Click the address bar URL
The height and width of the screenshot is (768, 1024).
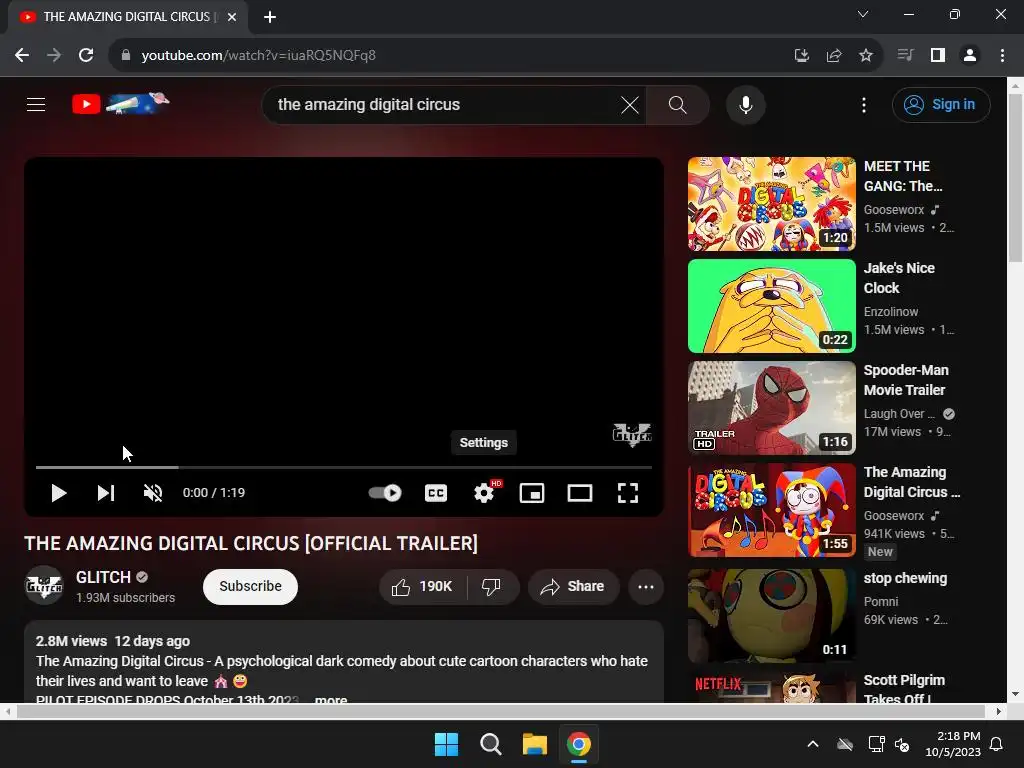pyautogui.click(x=259, y=56)
